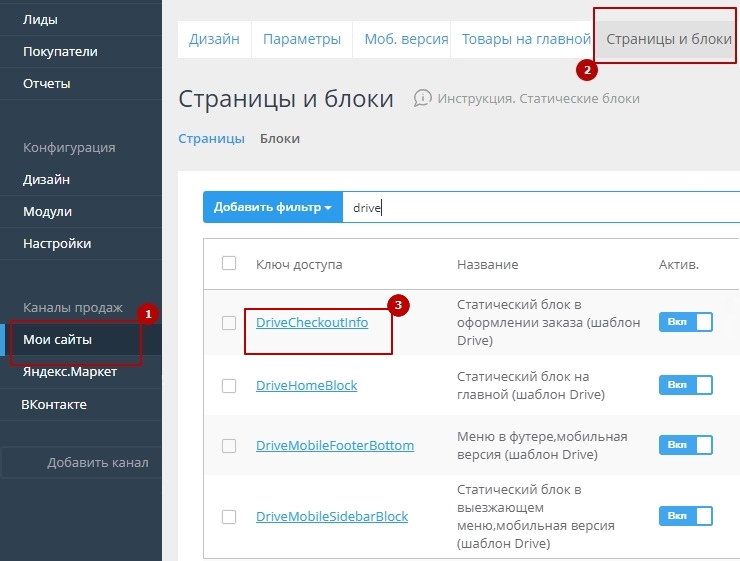
Task: Open the DriveMobileSidebarBlock block link
Action: coord(332,517)
